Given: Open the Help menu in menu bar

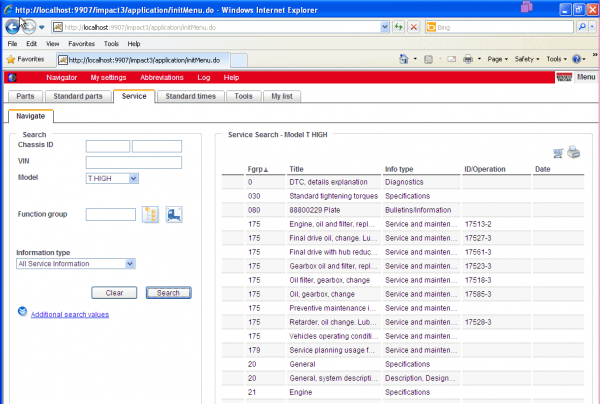Looking at the screenshot, I should click(x=134, y=44).
